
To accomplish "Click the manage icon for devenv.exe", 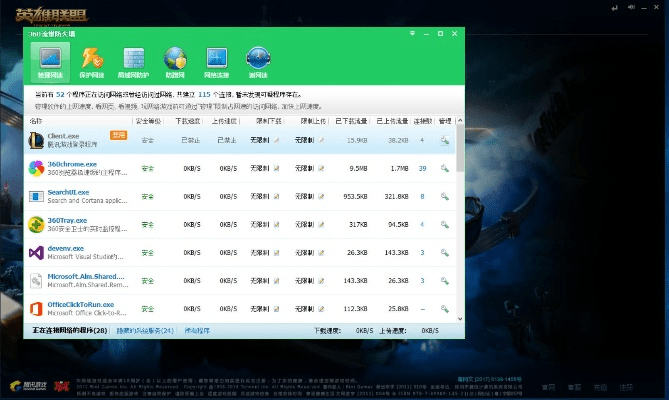I will (444, 253).
